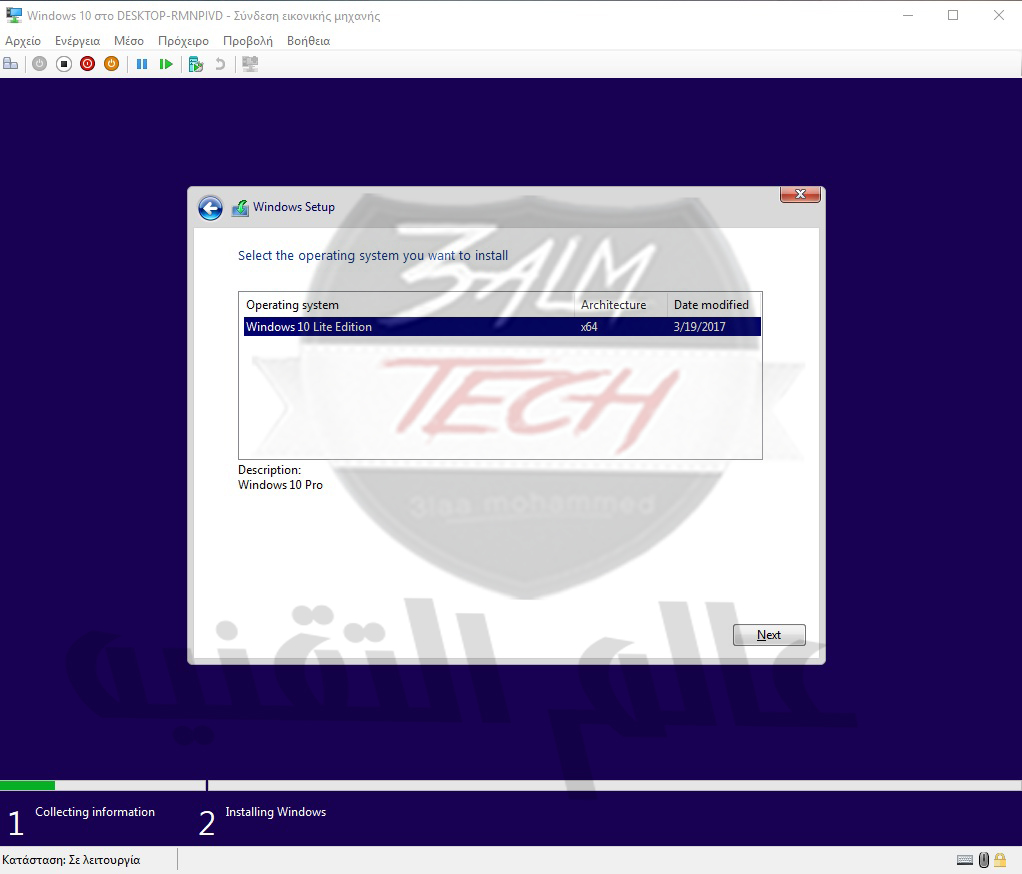1022x874 pixels.
Task: Click the Windows Setup title icon
Action: click(241, 208)
